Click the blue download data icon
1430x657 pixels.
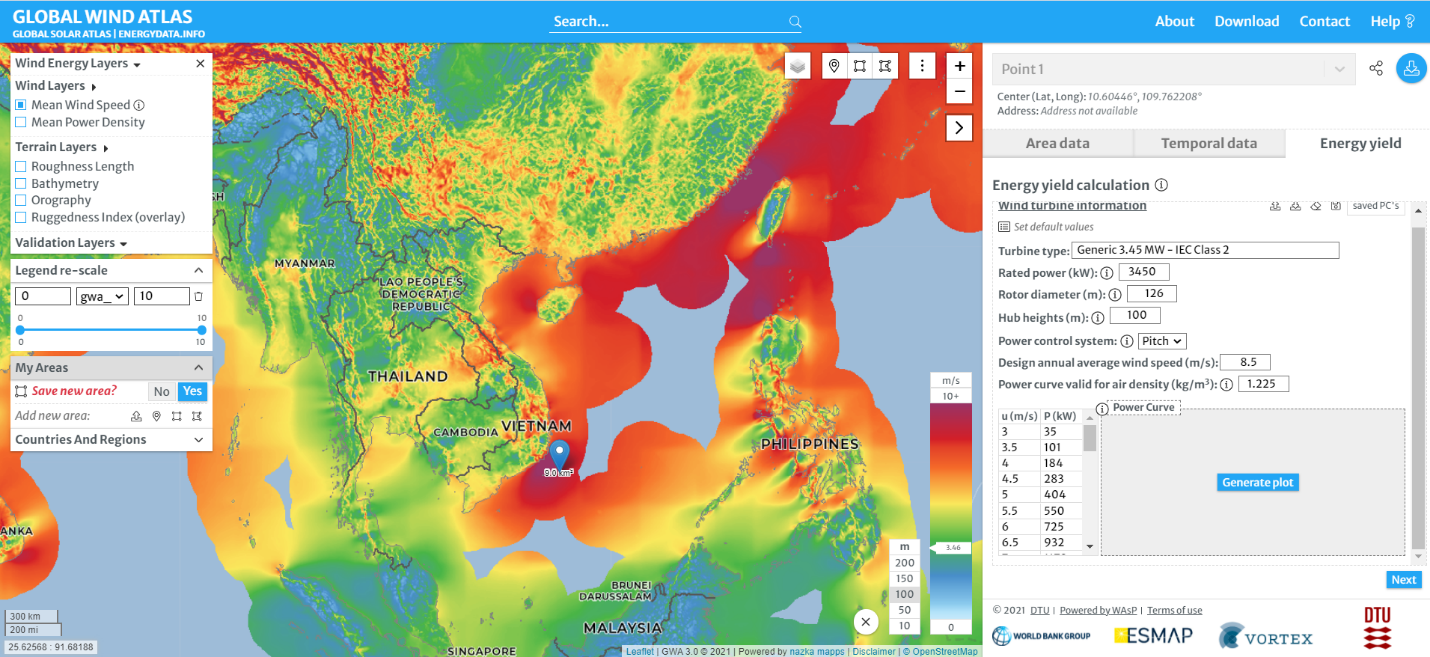tap(1411, 69)
